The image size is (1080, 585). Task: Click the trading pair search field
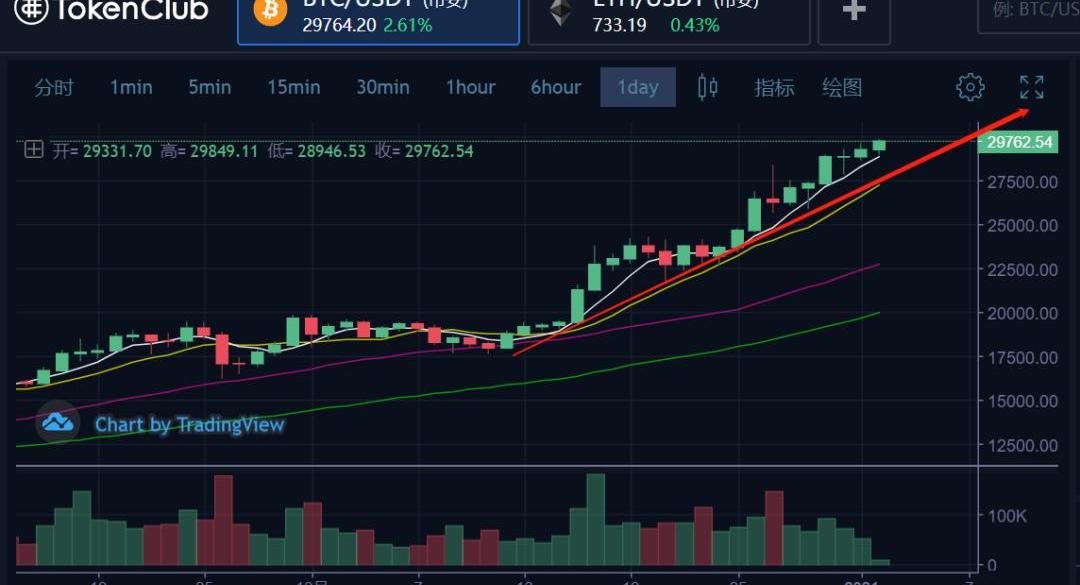click(x=1030, y=12)
